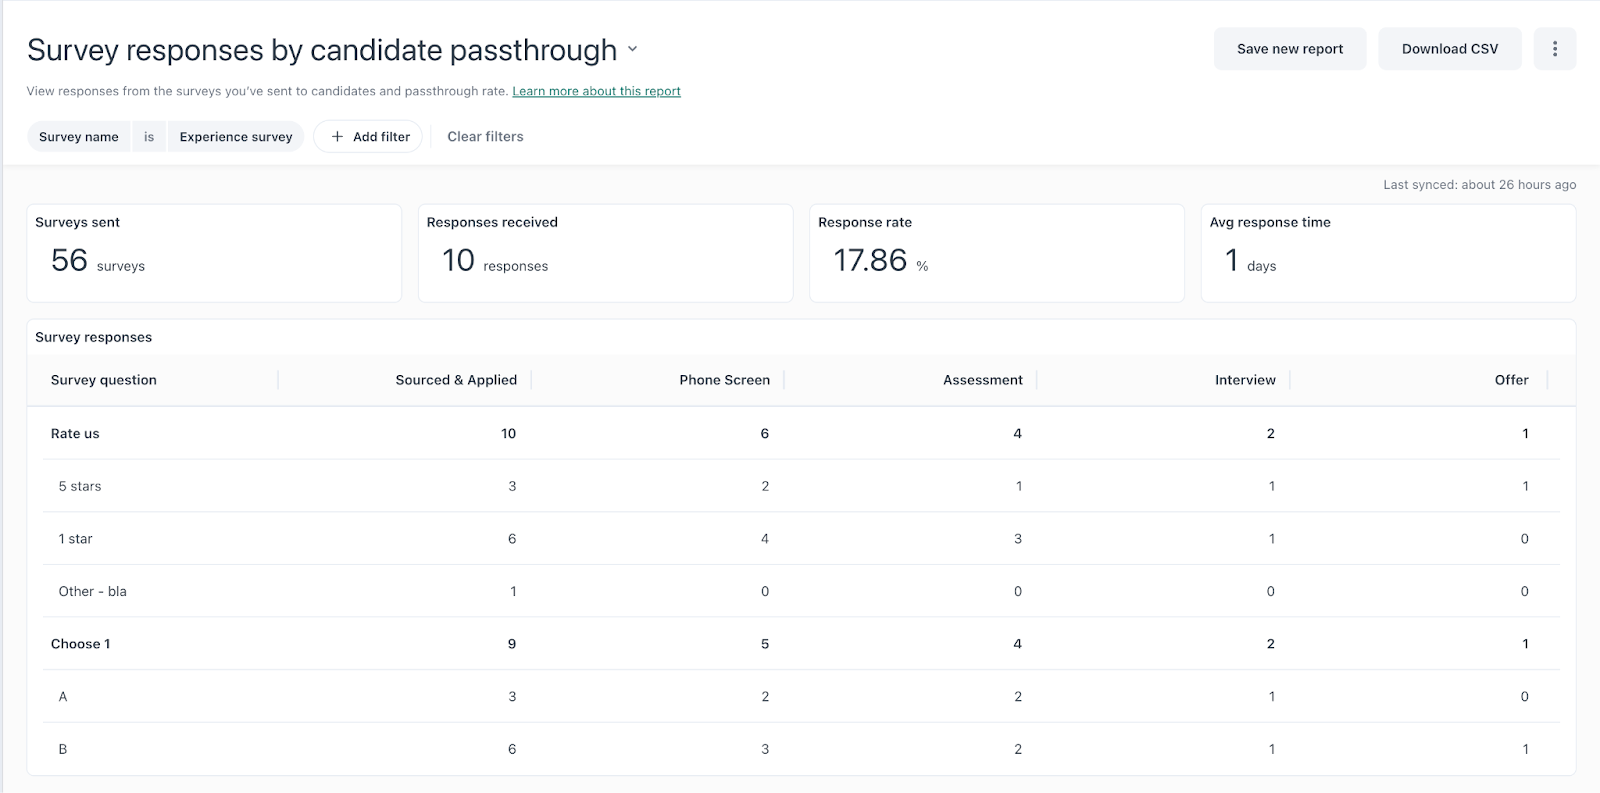This screenshot has width=1600, height=793.
Task: Click the Offer column header
Action: tap(1511, 380)
